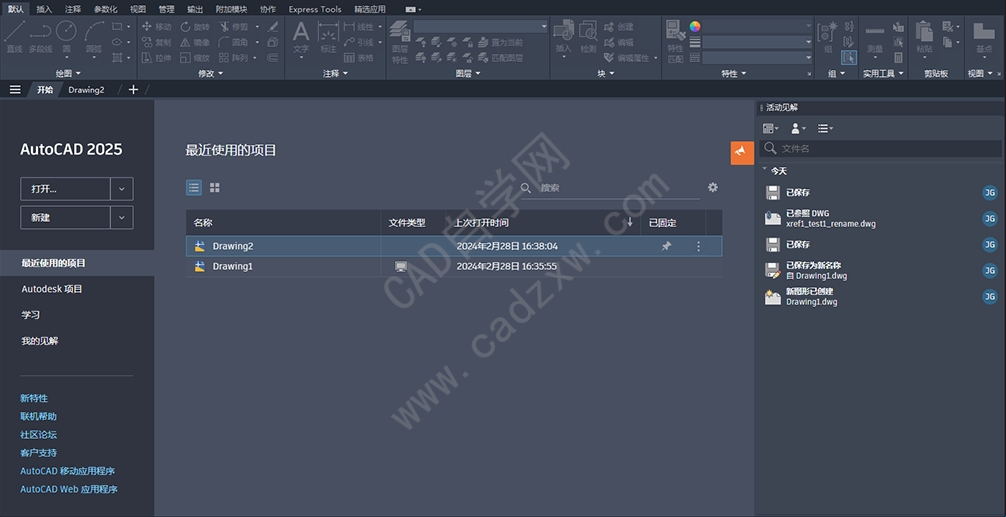The width and height of the screenshot is (1006, 517).
Task: Open the Express Tools ribbon tab
Action: point(314,9)
